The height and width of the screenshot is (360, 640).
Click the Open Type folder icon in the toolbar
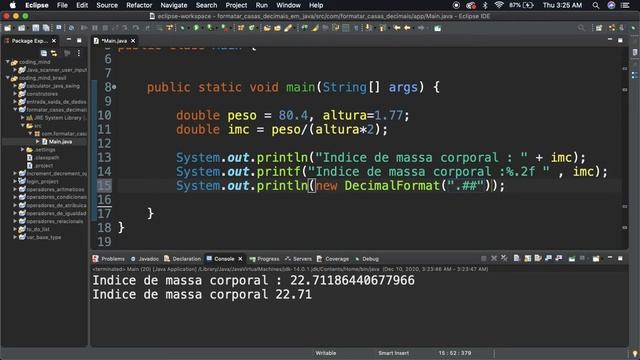(x=267, y=28)
